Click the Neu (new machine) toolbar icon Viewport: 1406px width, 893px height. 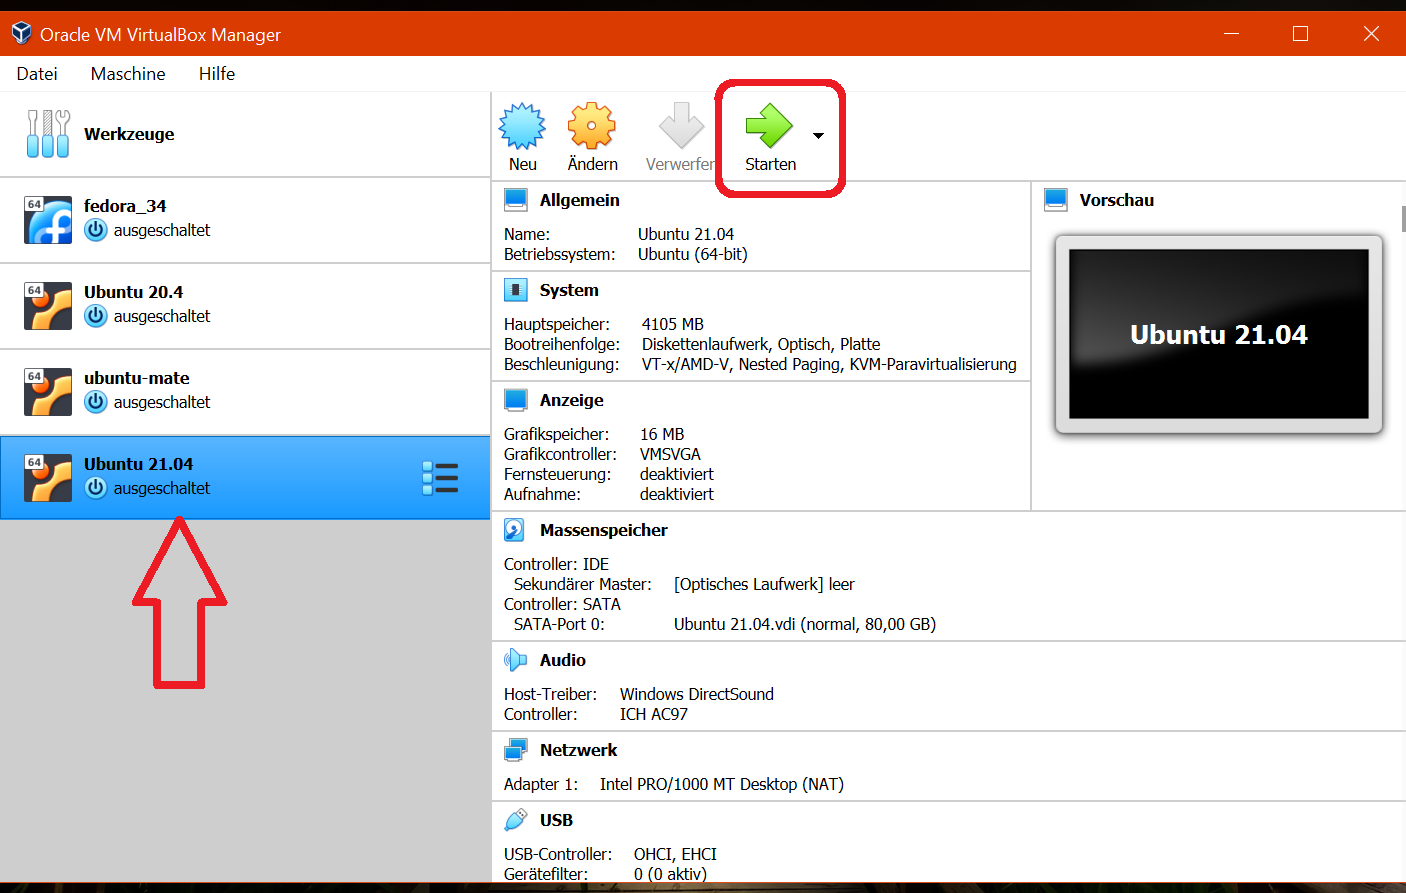[522, 127]
